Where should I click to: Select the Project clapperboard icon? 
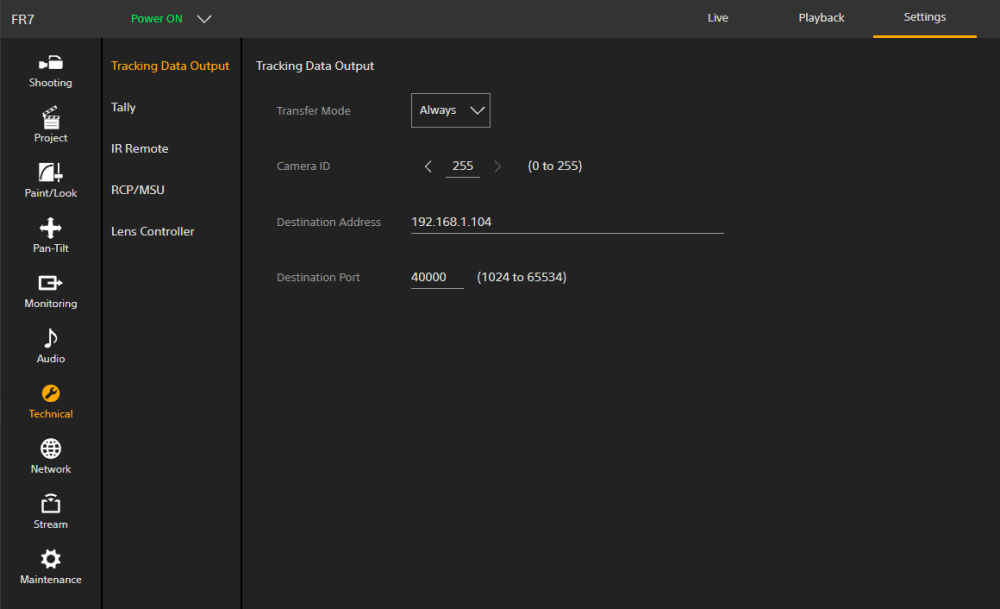(50, 125)
